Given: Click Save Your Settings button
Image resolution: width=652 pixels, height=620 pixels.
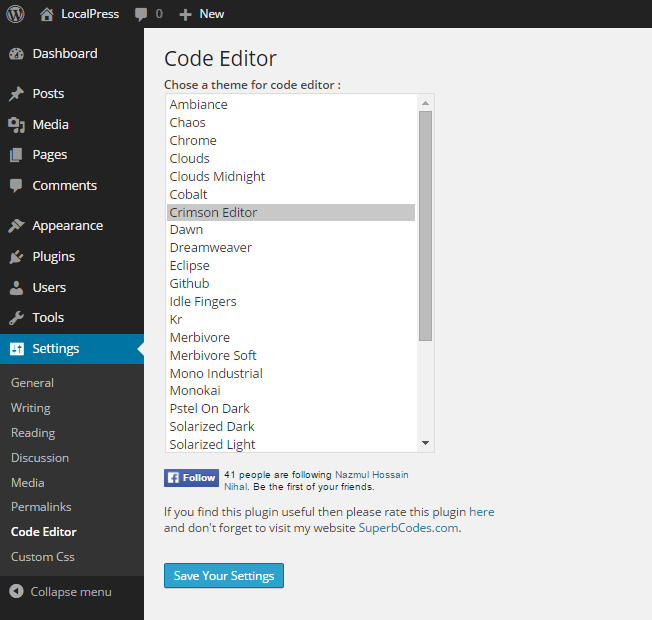Looking at the screenshot, I should tap(224, 576).
